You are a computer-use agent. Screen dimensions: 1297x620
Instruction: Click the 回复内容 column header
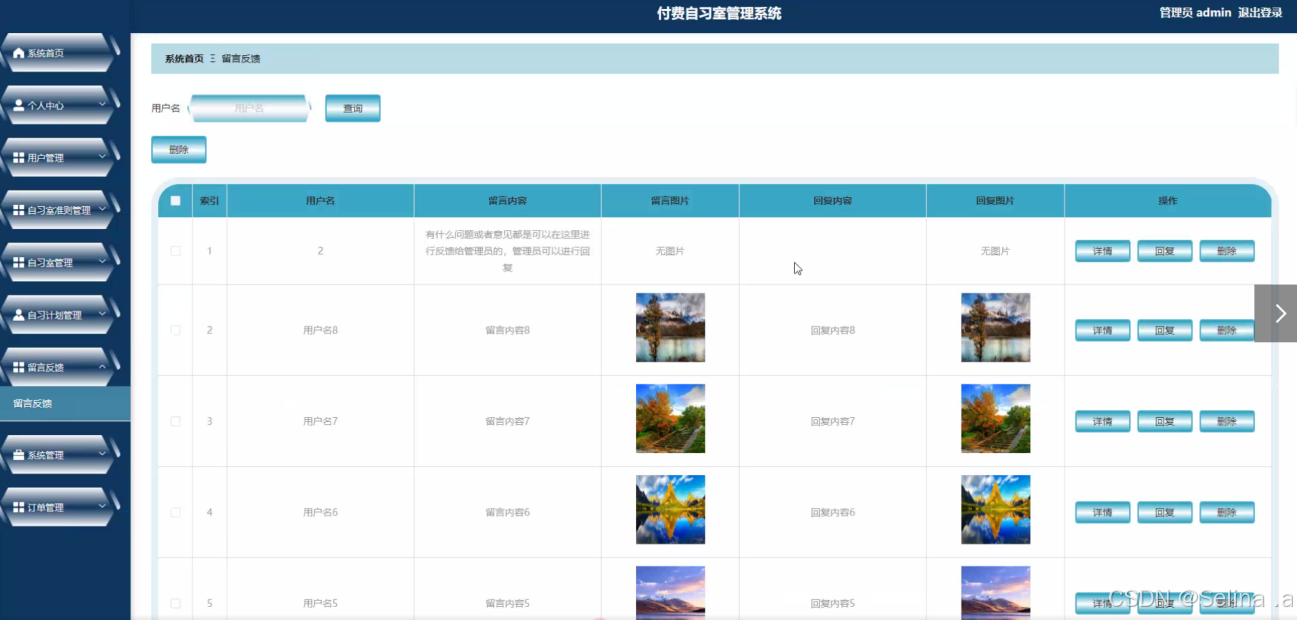coord(833,201)
